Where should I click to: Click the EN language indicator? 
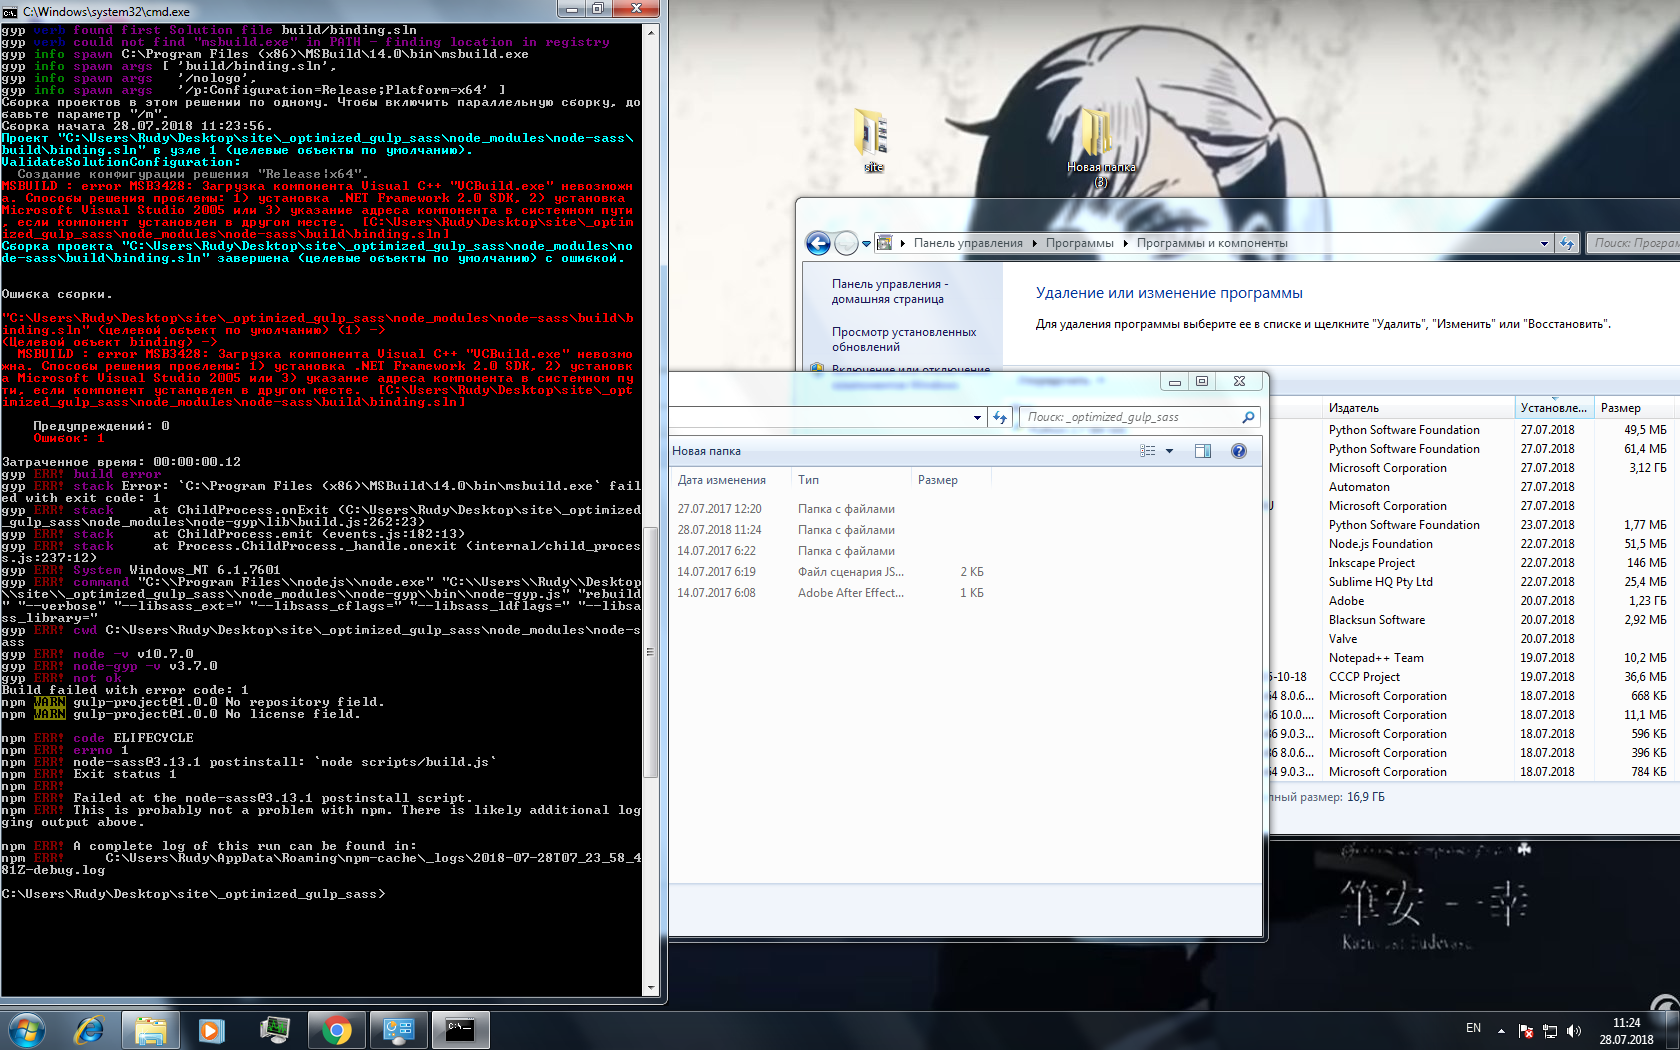(1473, 1028)
